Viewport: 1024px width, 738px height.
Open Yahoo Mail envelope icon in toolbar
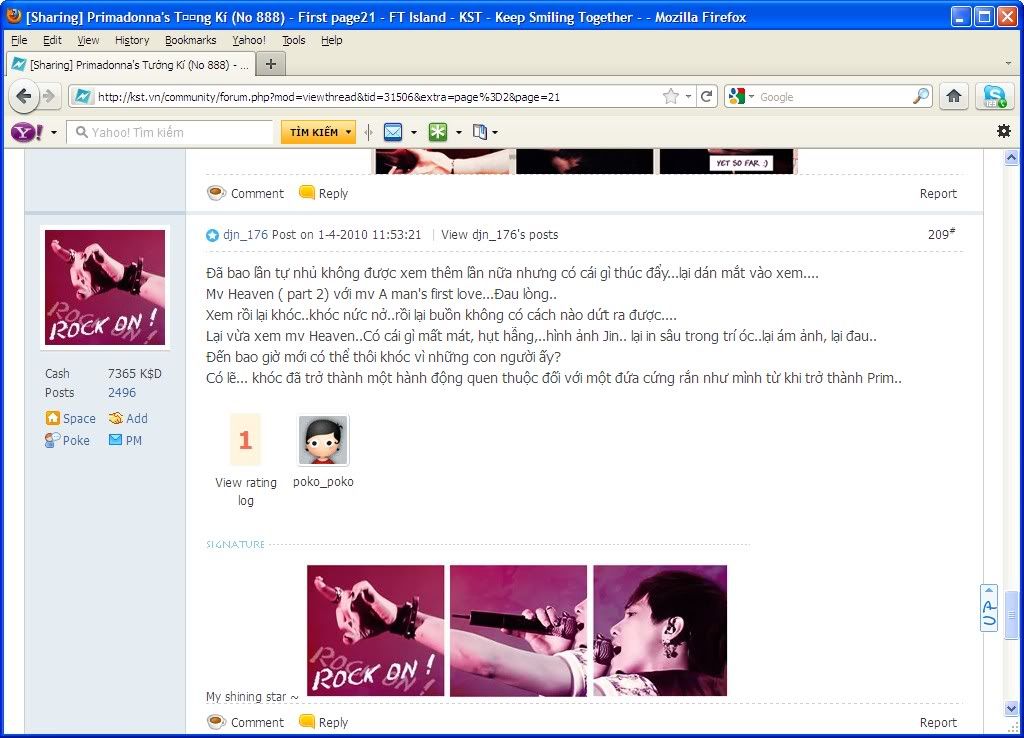392,133
